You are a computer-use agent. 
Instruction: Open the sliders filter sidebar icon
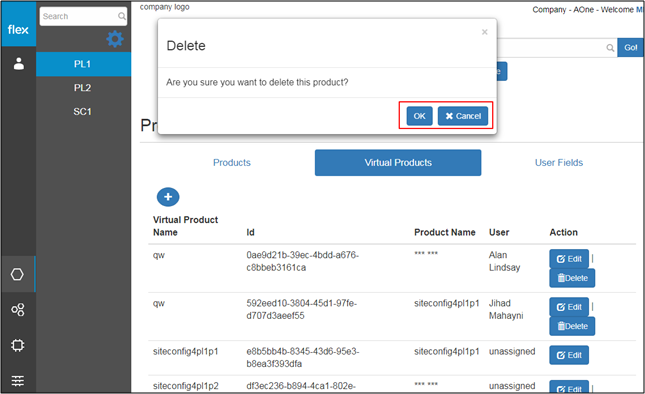[x=18, y=380]
